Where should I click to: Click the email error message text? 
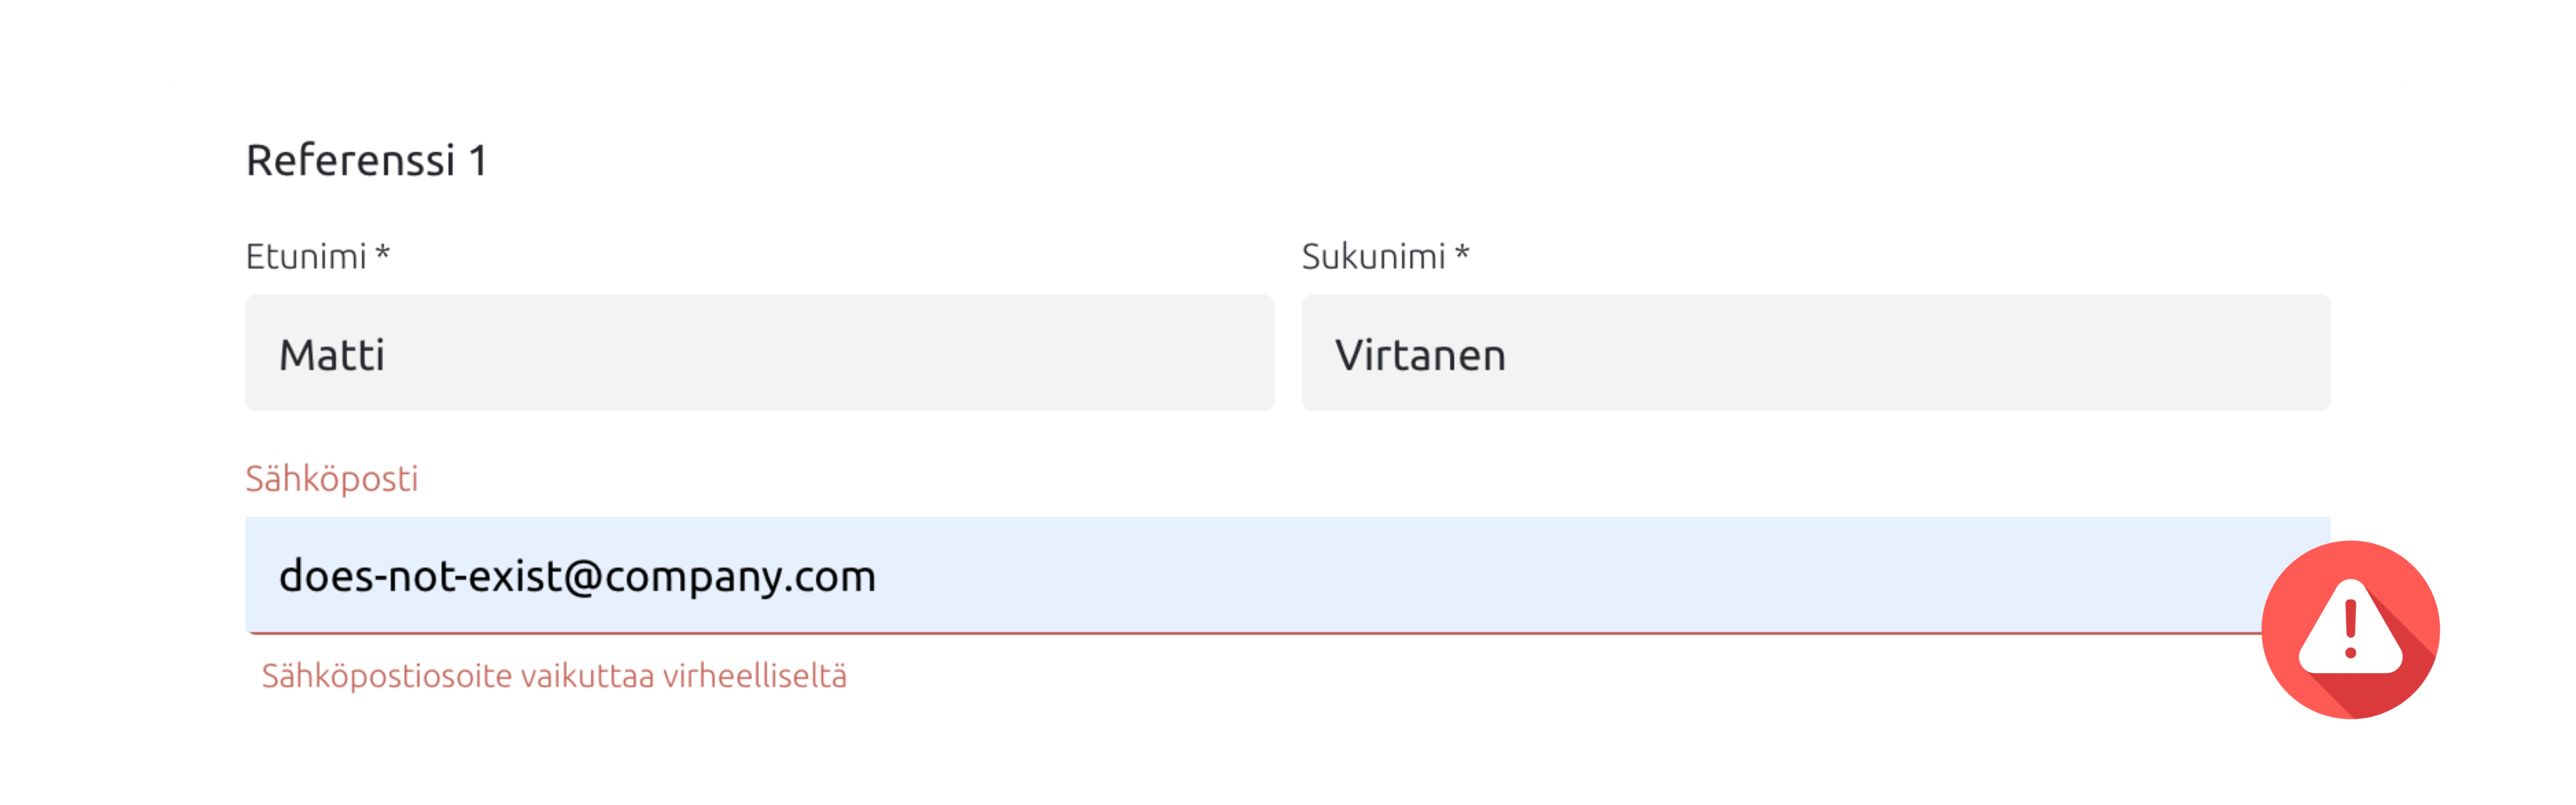pyautogui.click(x=554, y=676)
